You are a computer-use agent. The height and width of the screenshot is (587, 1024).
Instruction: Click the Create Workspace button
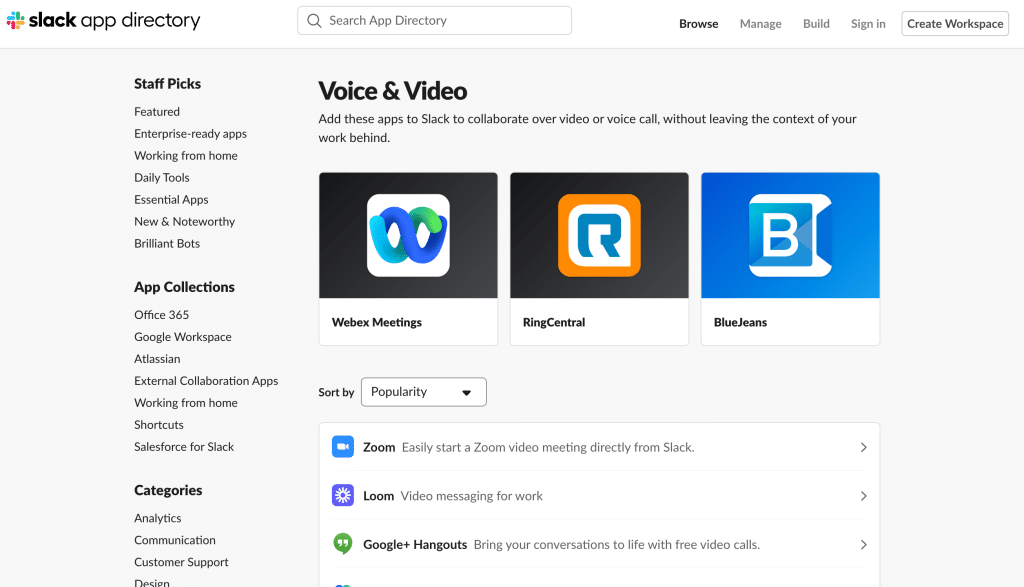click(x=955, y=24)
